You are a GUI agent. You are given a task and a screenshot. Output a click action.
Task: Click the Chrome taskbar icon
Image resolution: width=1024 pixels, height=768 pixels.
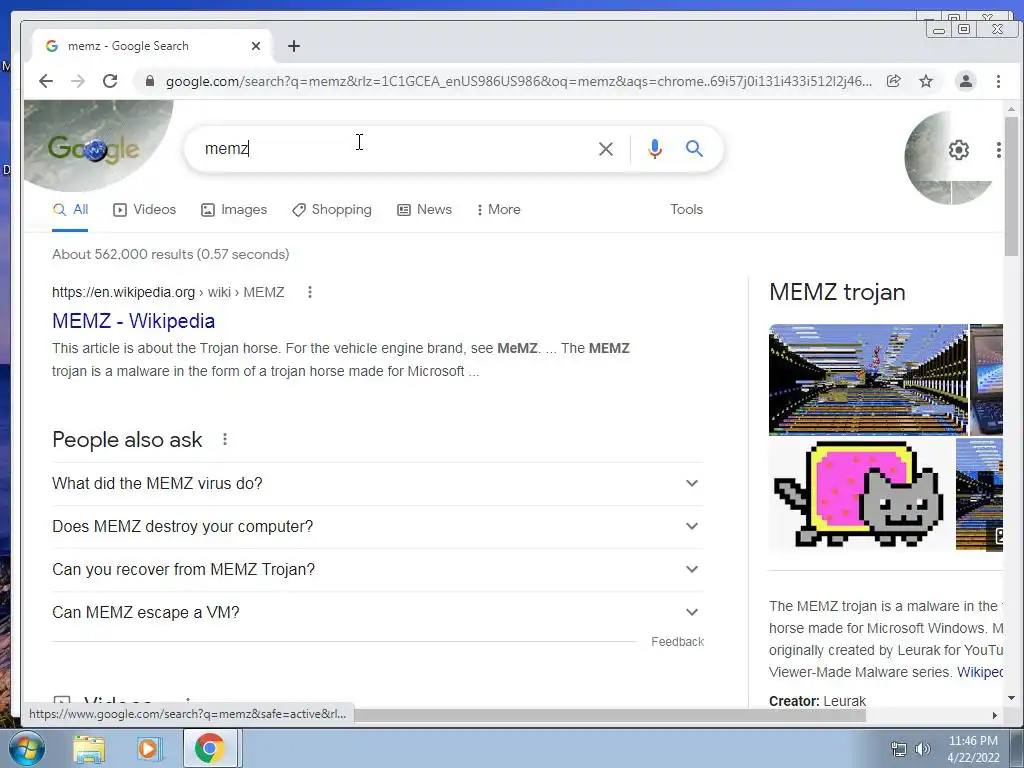[x=209, y=748]
